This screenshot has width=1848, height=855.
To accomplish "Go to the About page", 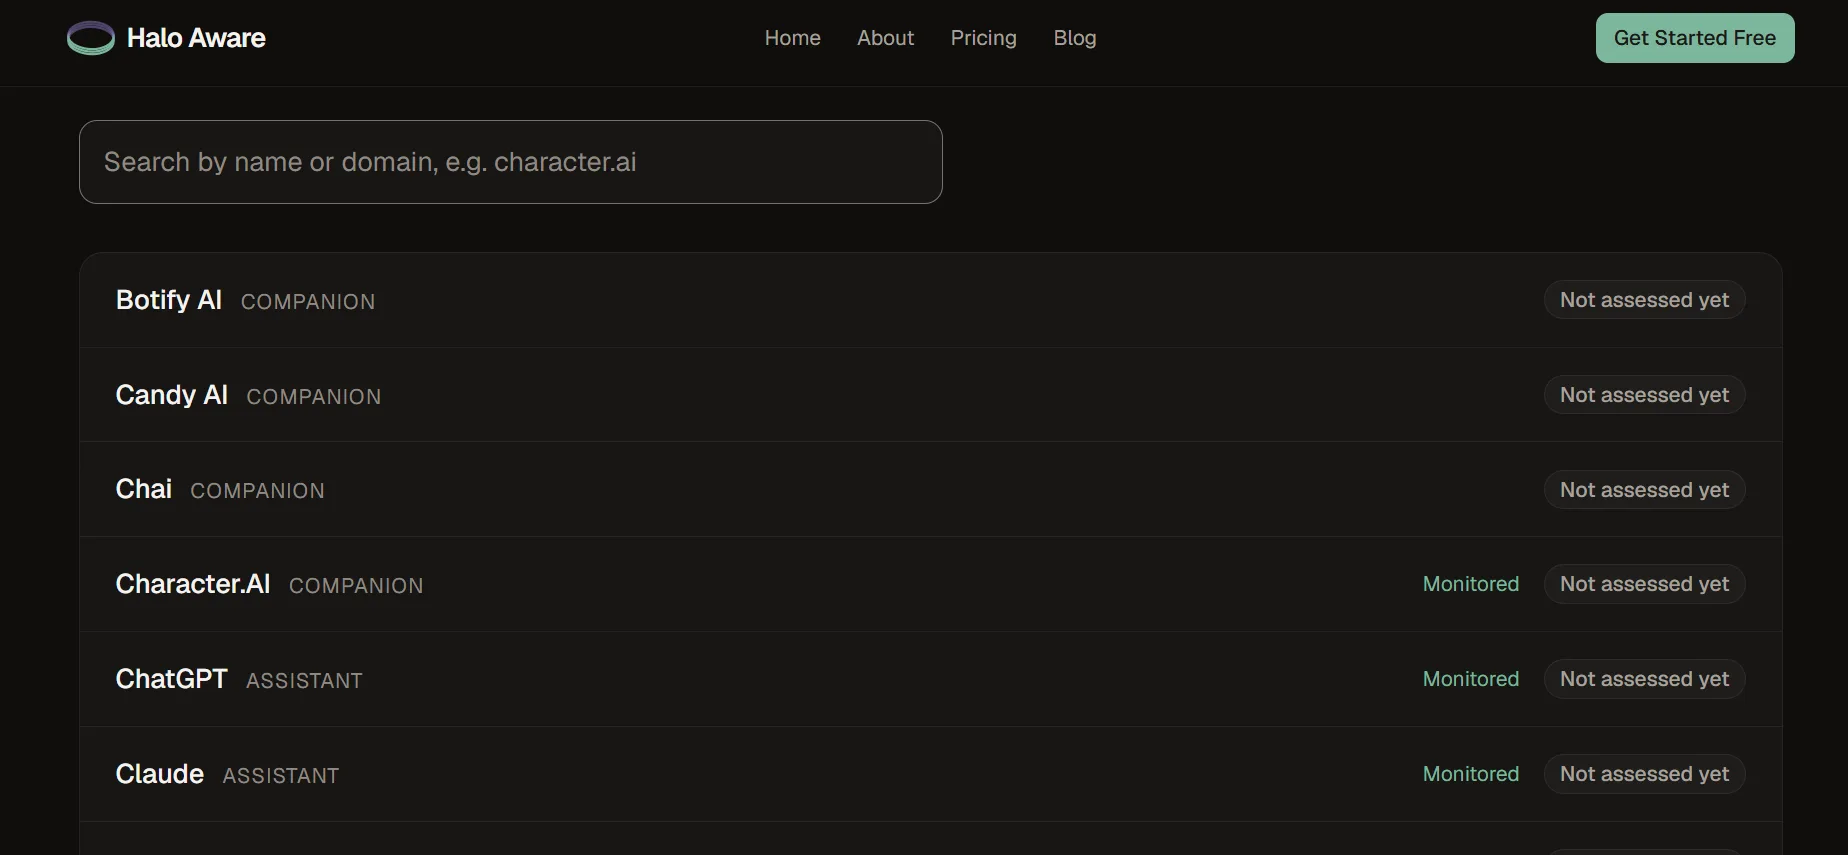I will tap(885, 38).
